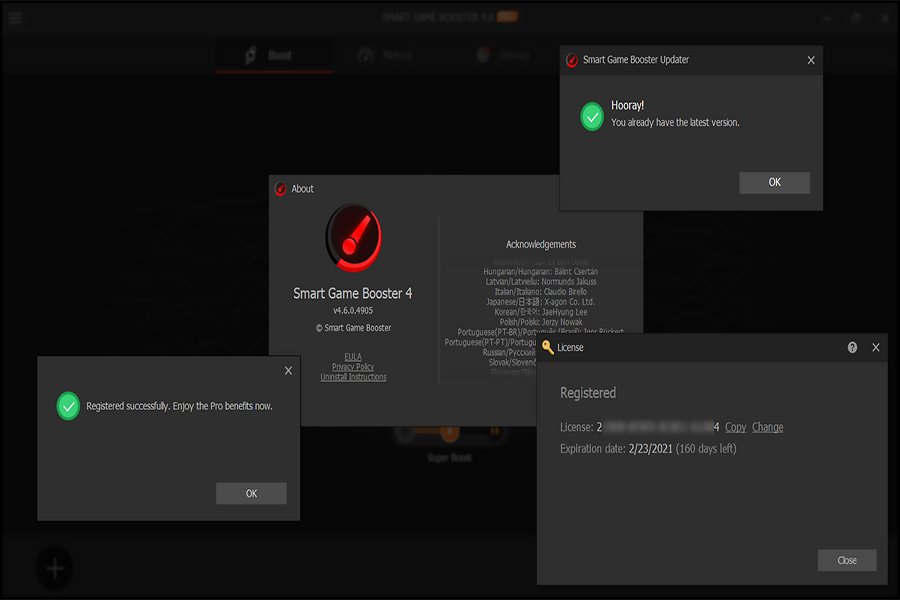
Task: Click the expiration date 2/23/2021
Action: click(x=650, y=449)
